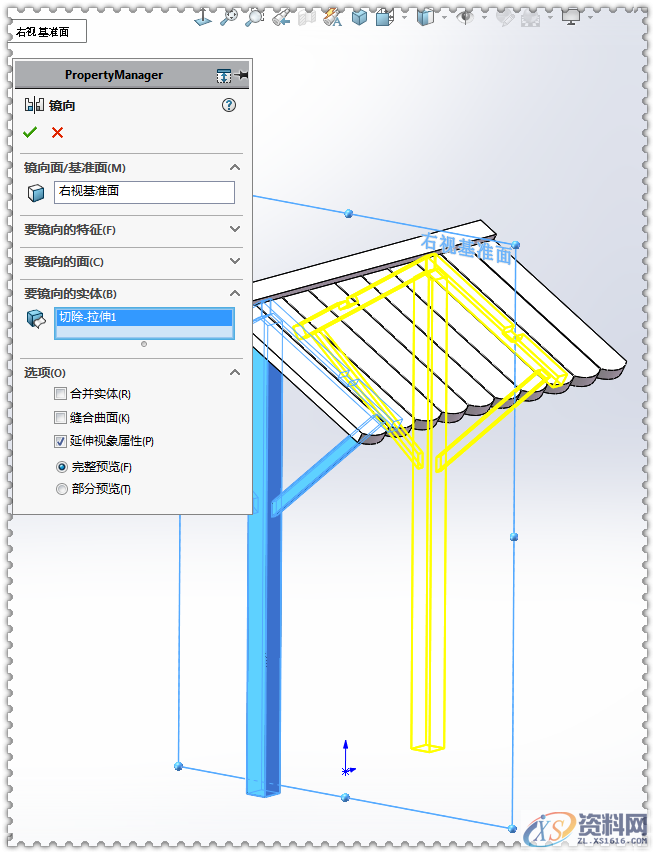
Task: Select 切除-拉伸1 in the bodies list
Action: coord(144,317)
